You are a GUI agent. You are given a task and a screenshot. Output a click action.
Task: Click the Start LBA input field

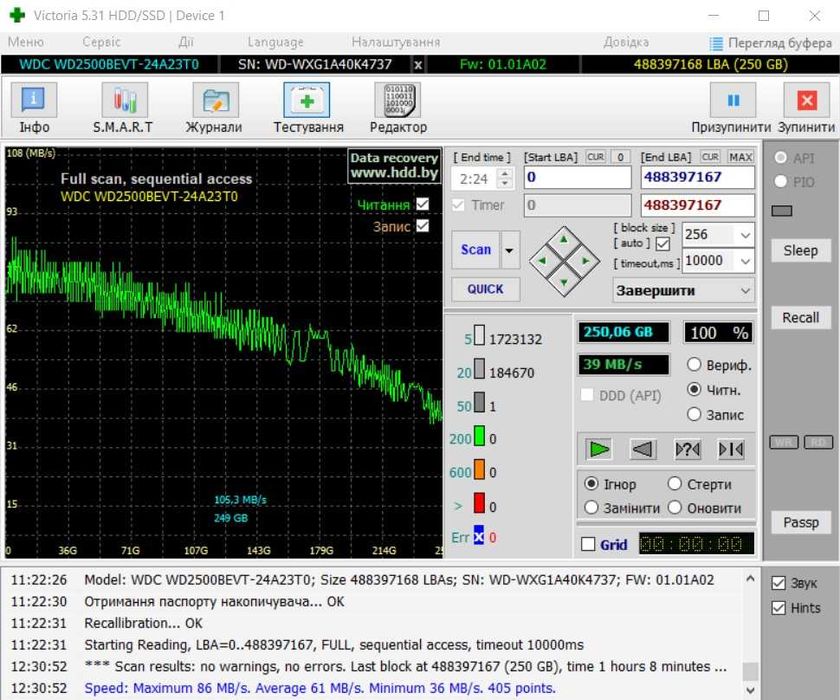[577, 177]
